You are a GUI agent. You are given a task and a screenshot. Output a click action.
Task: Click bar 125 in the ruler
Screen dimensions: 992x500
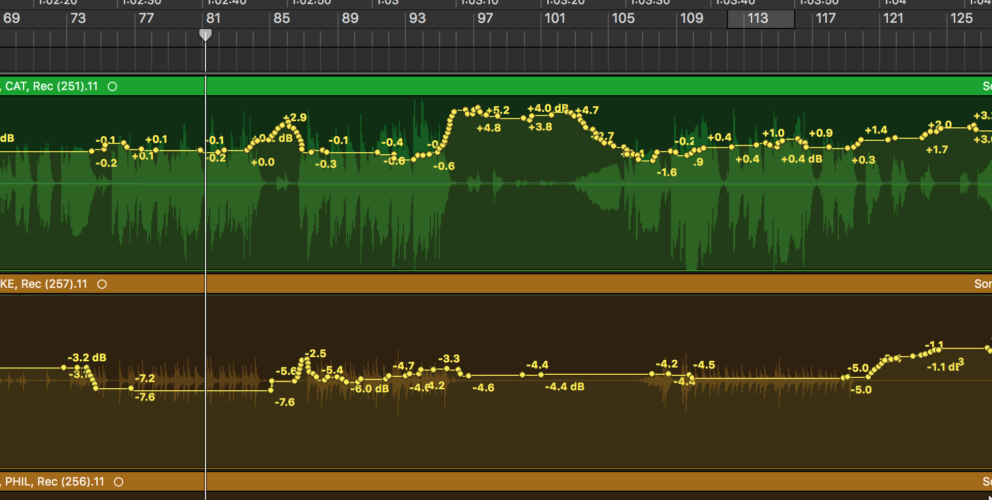coord(962,18)
